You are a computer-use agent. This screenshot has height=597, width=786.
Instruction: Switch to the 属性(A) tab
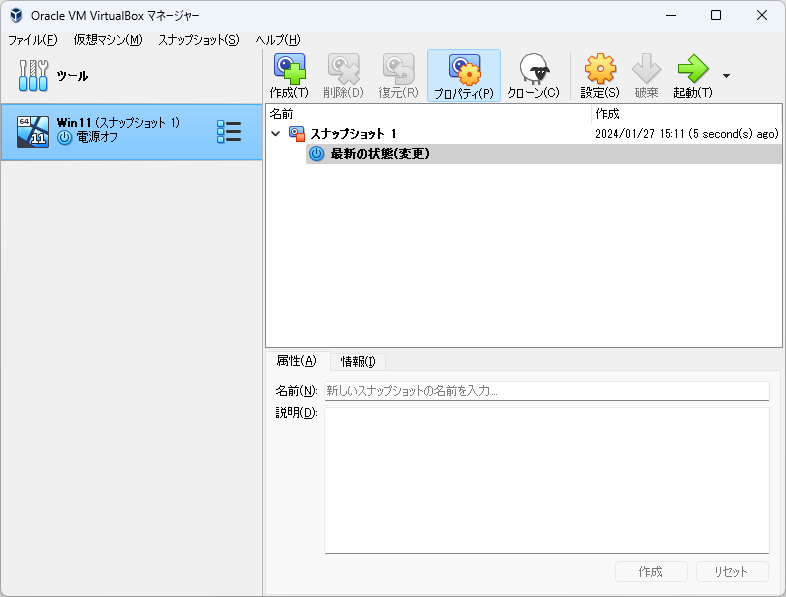pos(297,361)
